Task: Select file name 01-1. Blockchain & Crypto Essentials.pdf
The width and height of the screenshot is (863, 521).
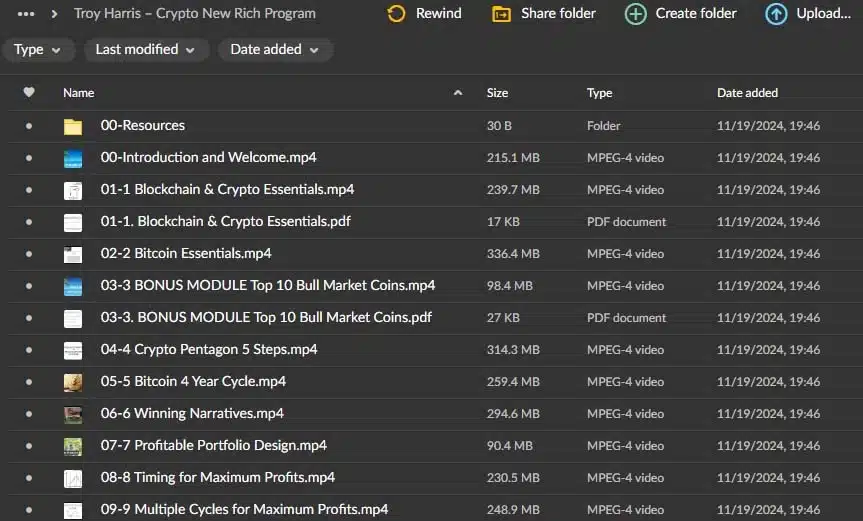Action: [x=225, y=221]
